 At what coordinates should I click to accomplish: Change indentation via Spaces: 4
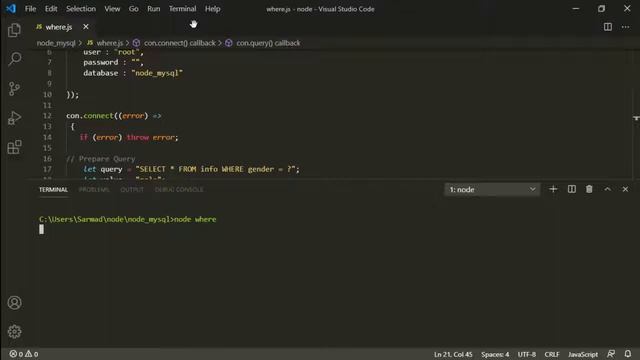point(495,354)
